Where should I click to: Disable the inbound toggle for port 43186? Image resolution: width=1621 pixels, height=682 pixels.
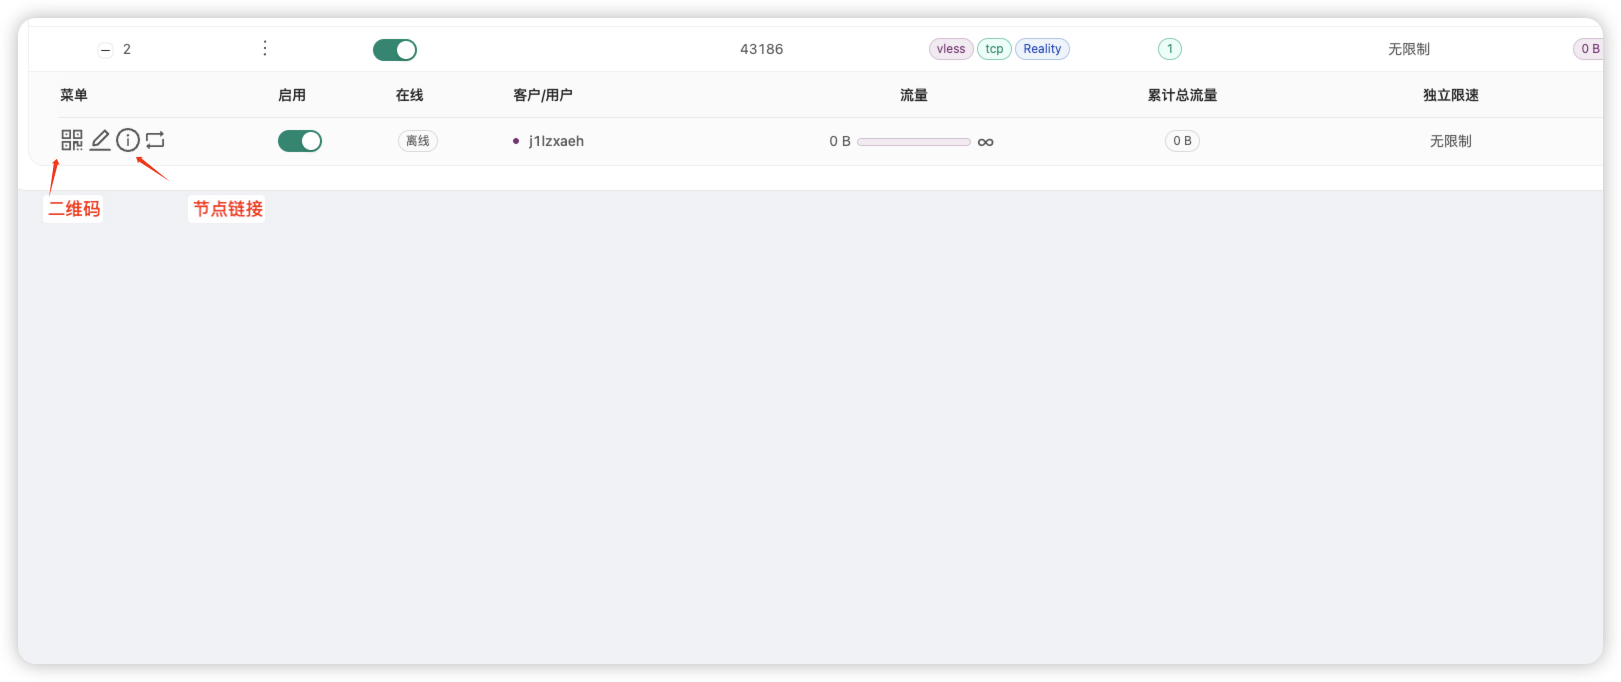click(395, 50)
